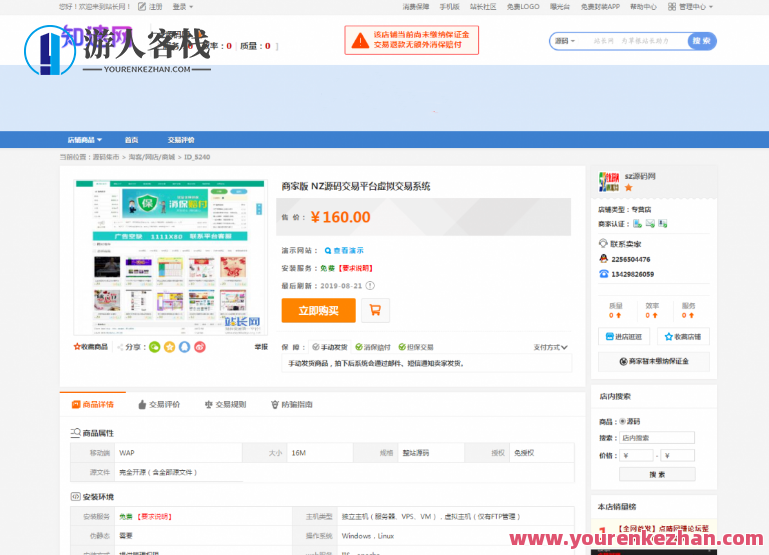The width and height of the screenshot is (769, 555).
Task: Click 查看演示 view demo link
Action: [x=344, y=250]
